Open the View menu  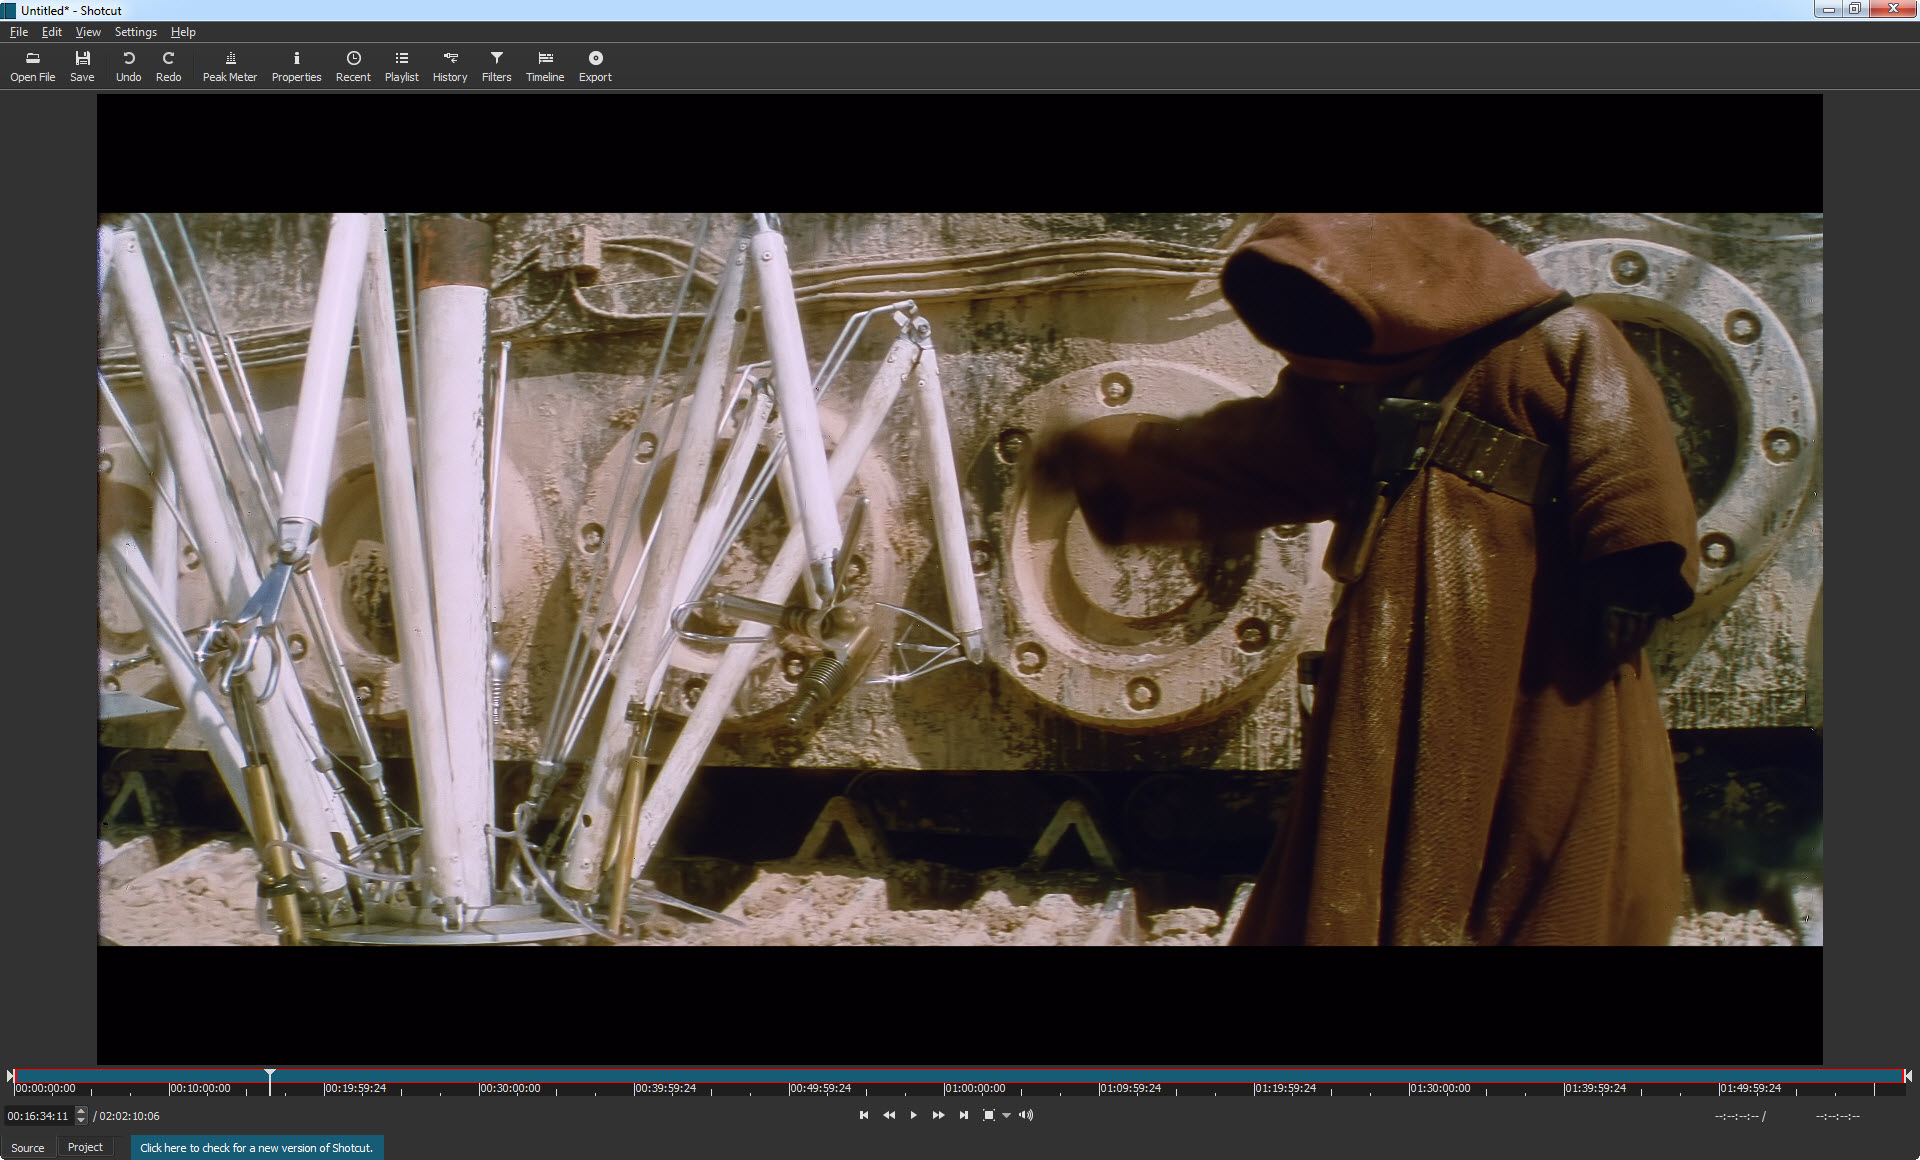click(x=88, y=32)
